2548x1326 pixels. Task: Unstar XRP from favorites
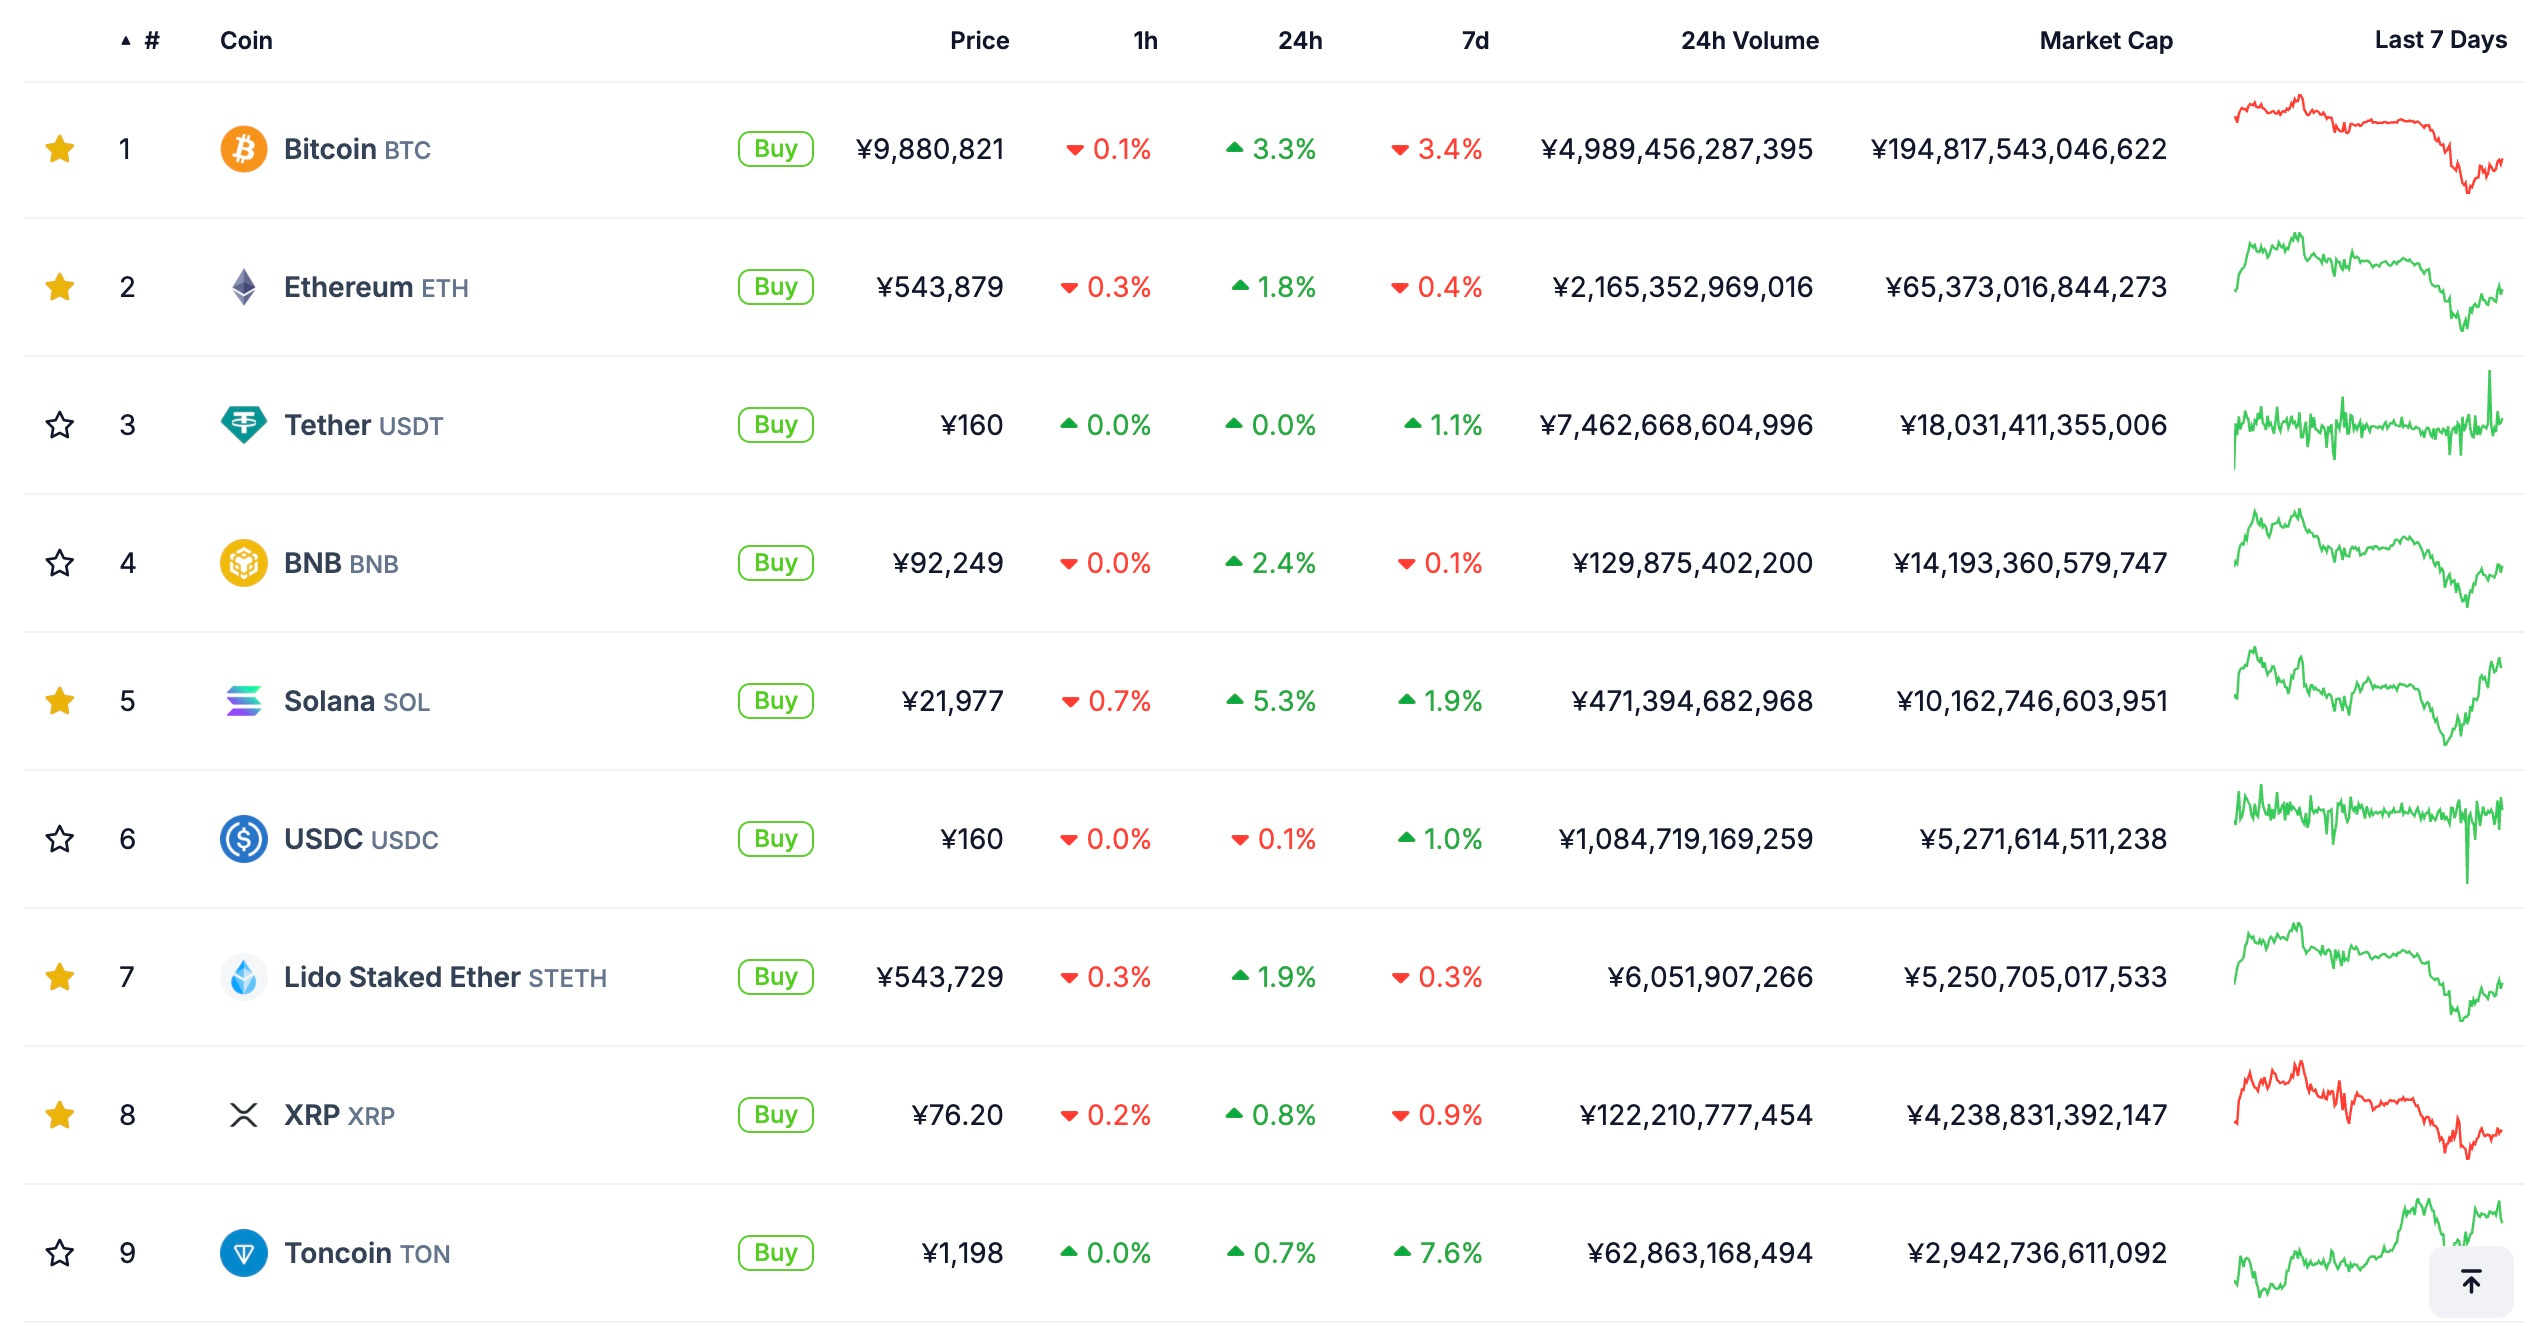coord(60,1115)
